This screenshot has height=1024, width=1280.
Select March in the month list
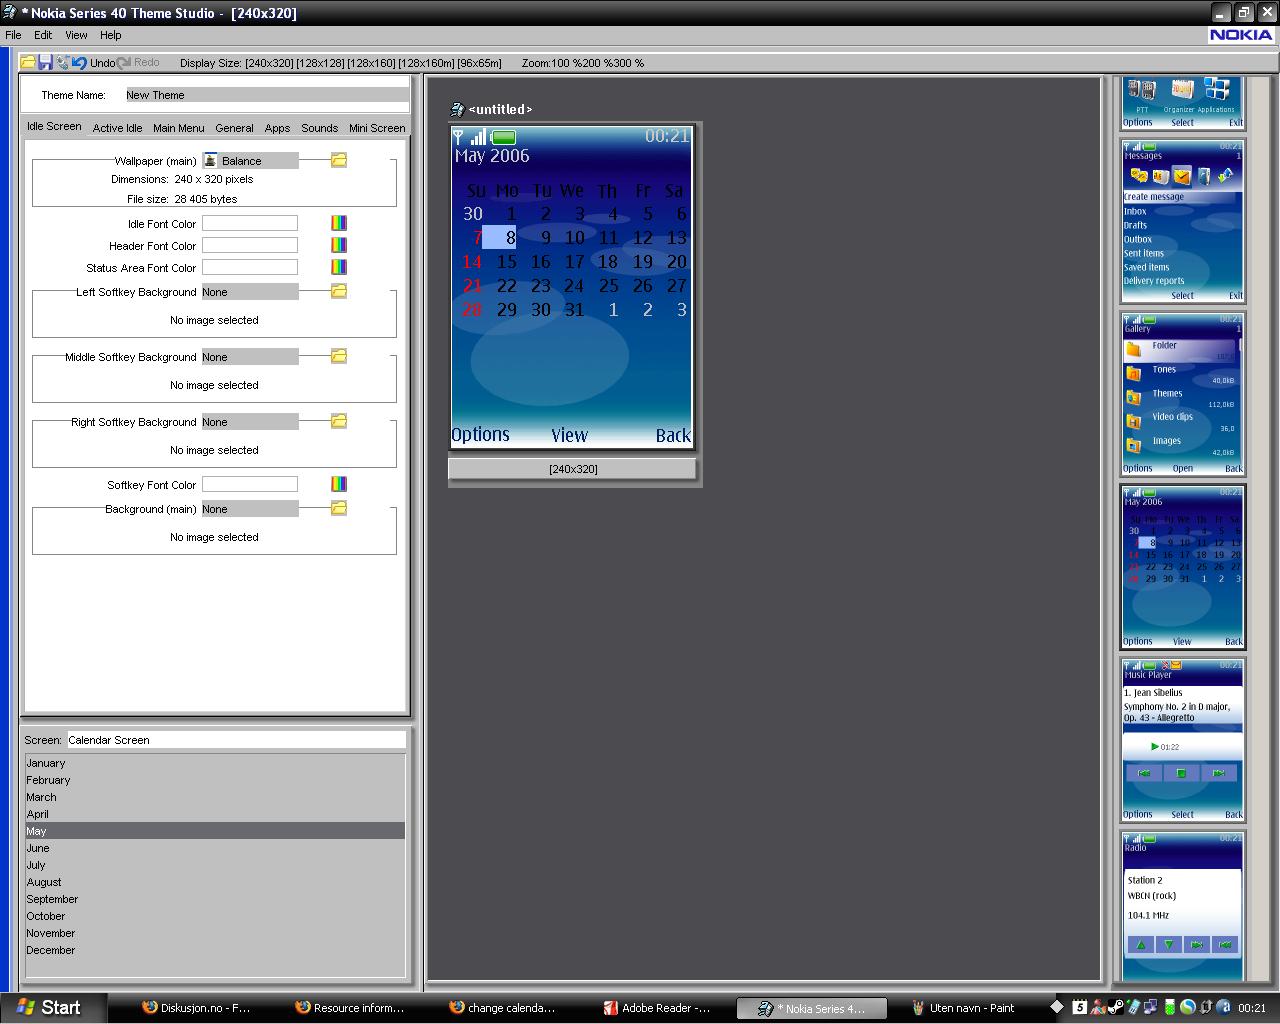(x=215, y=797)
